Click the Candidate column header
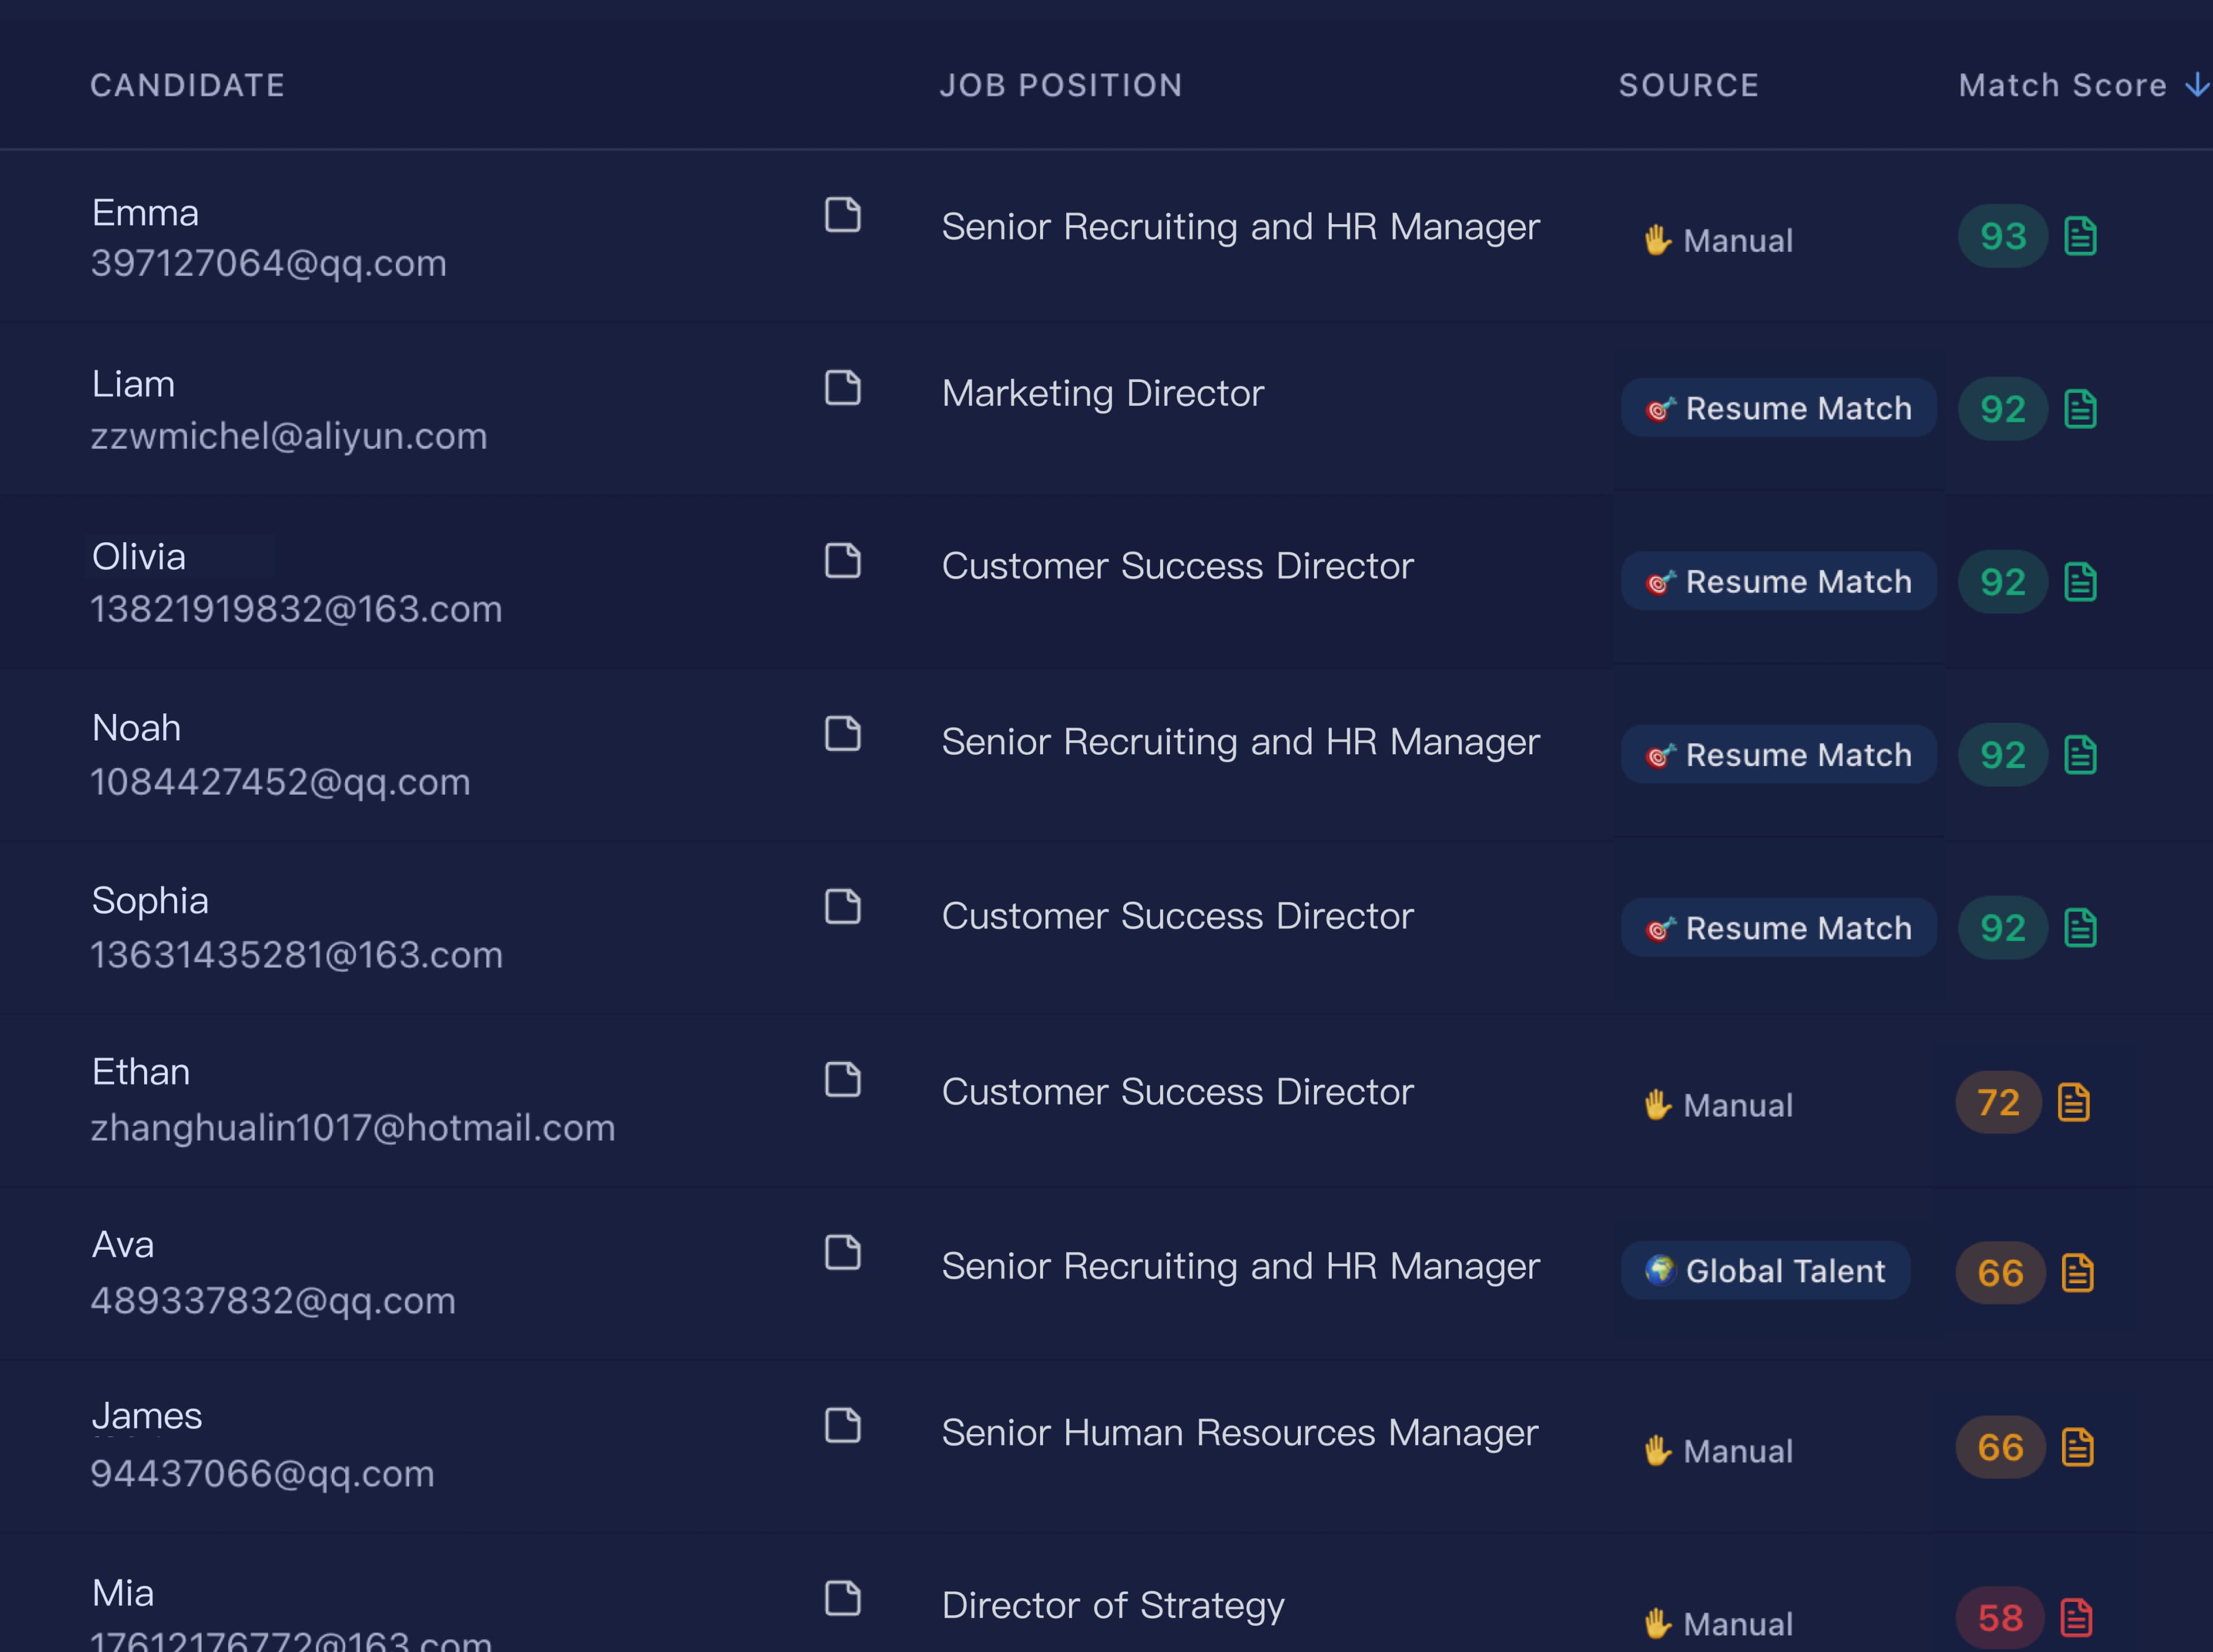2213x1652 pixels. (188, 85)
